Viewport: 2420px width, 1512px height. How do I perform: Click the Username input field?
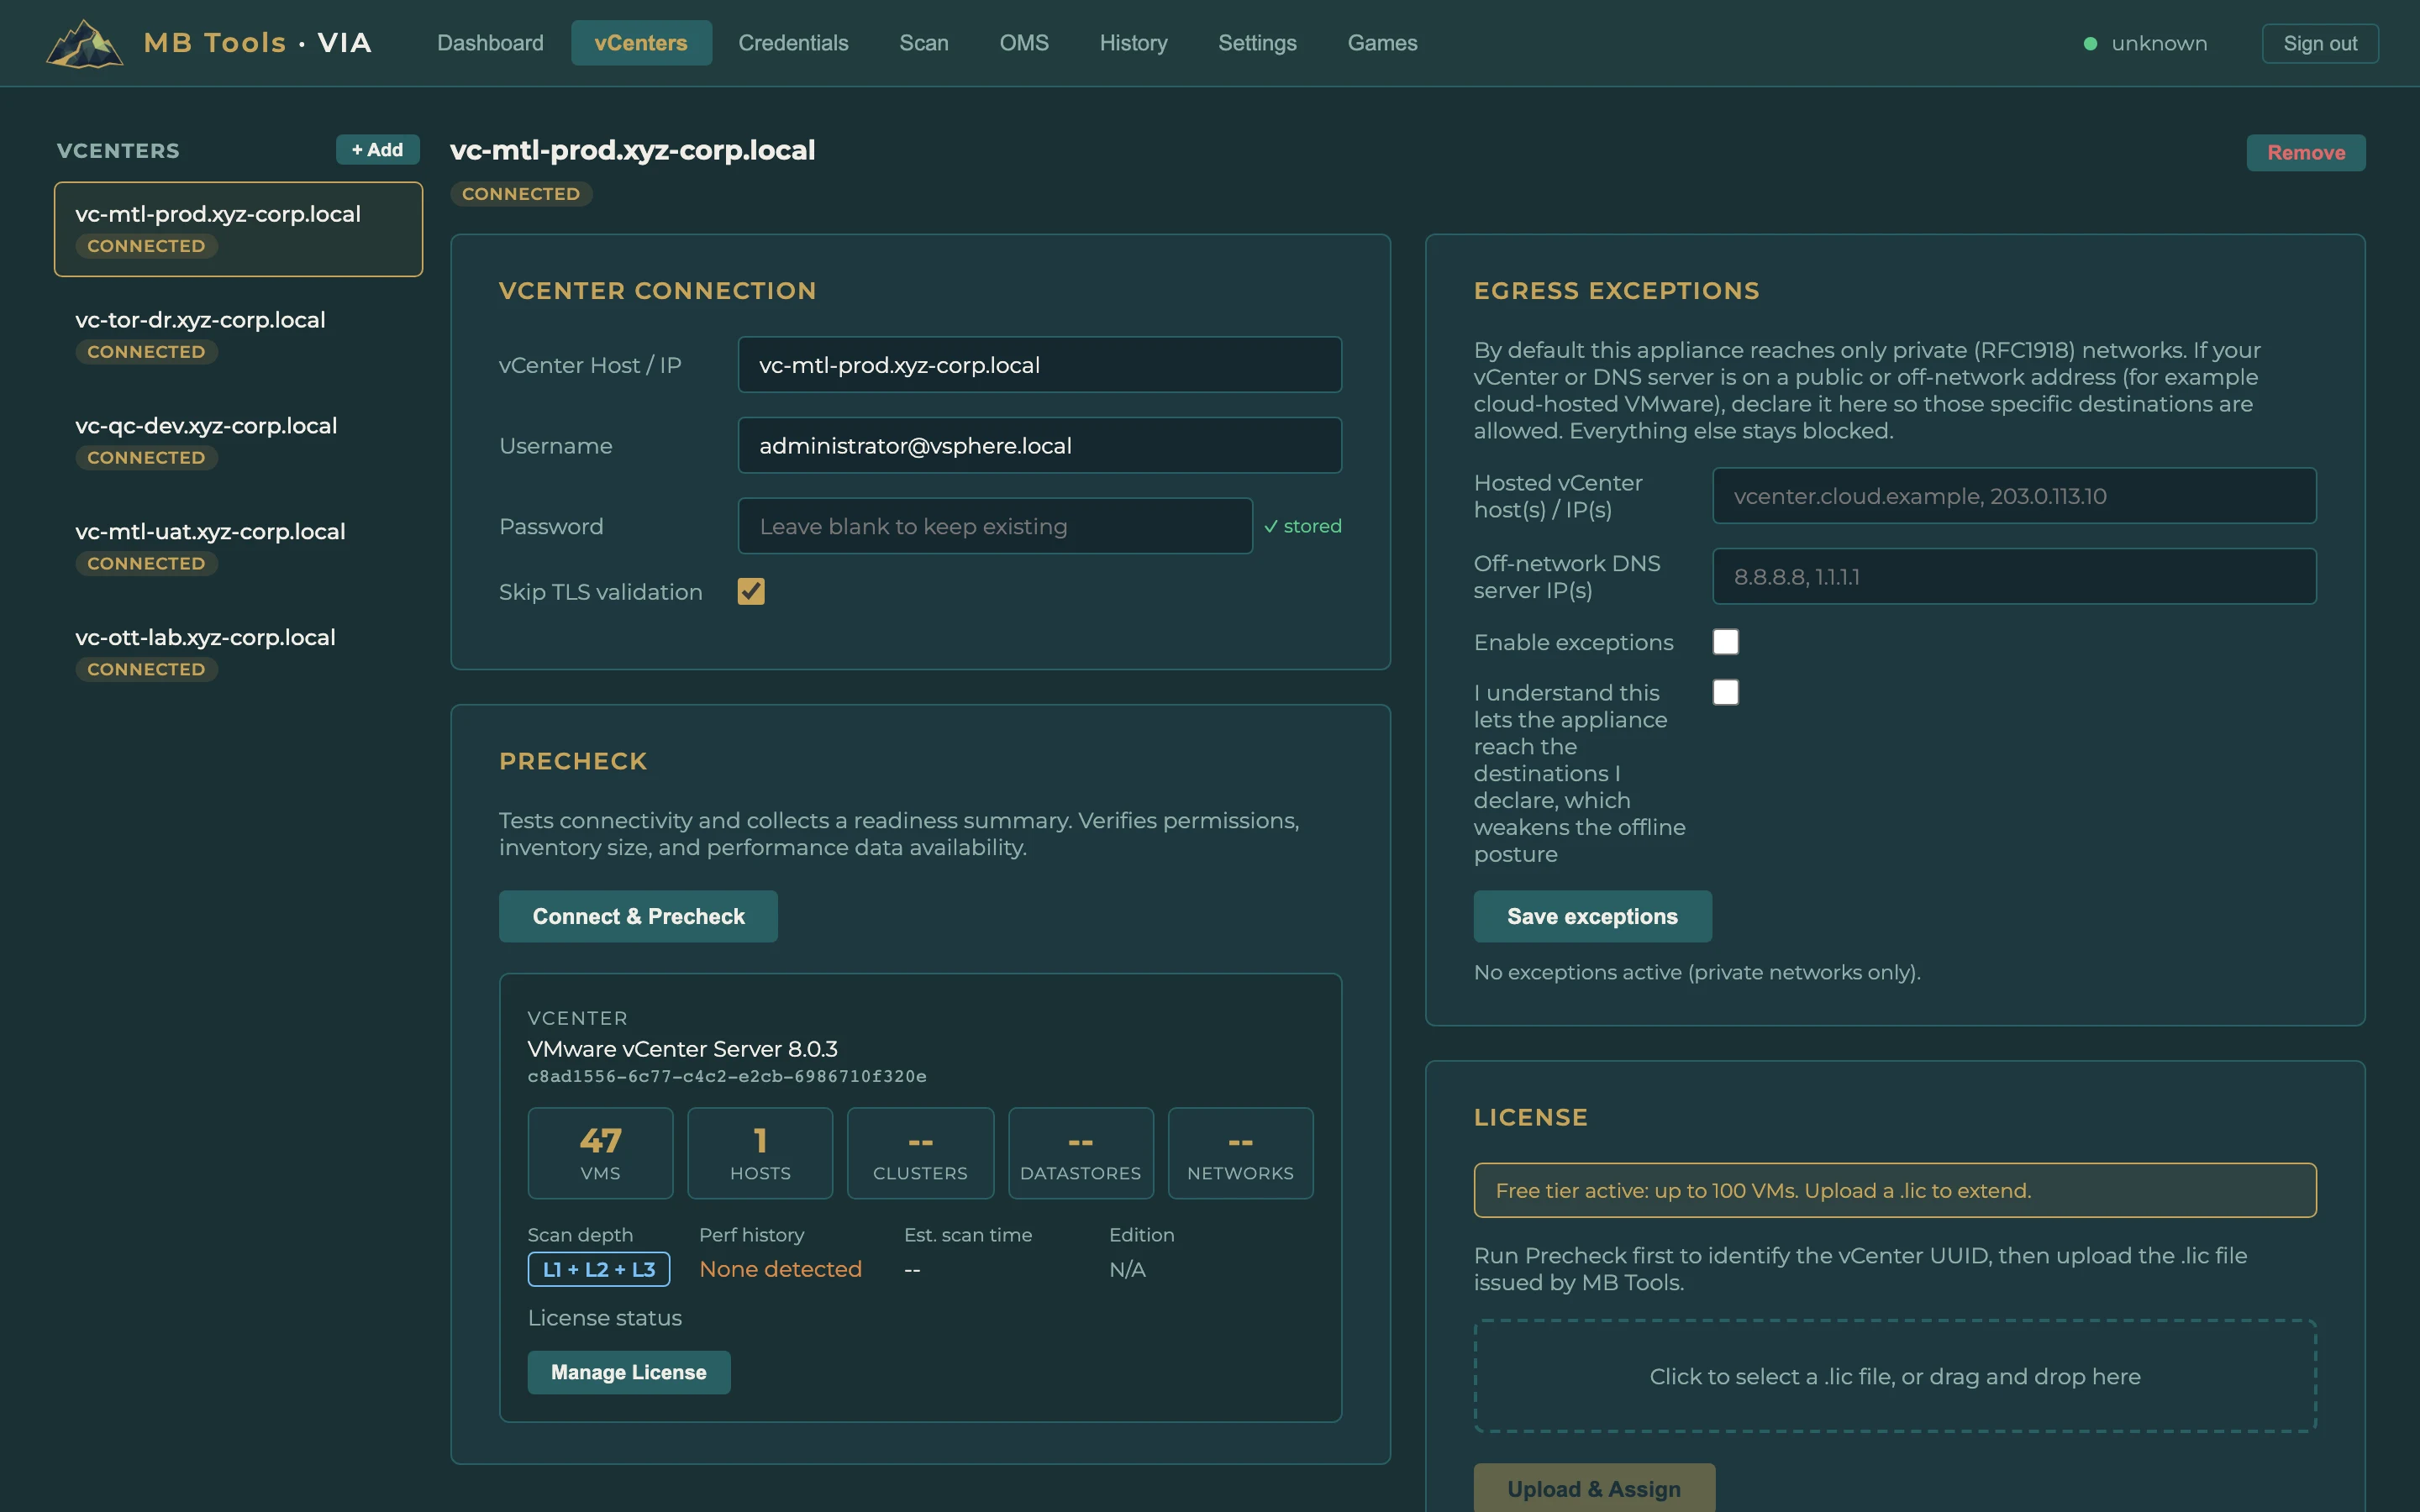1040,445
